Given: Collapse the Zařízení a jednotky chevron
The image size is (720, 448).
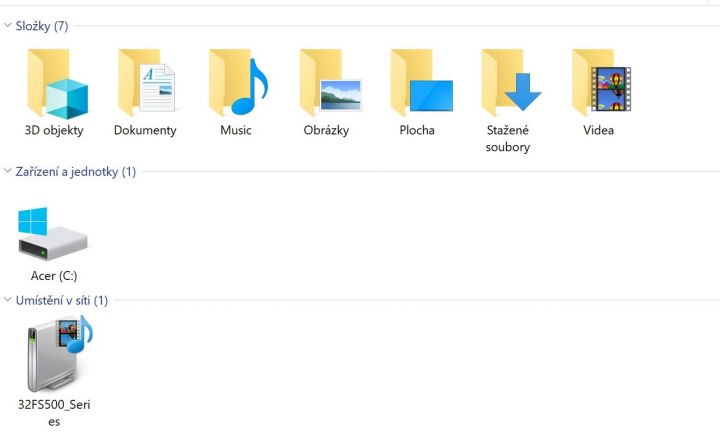Looking at the screenshot, I should 7,171.
